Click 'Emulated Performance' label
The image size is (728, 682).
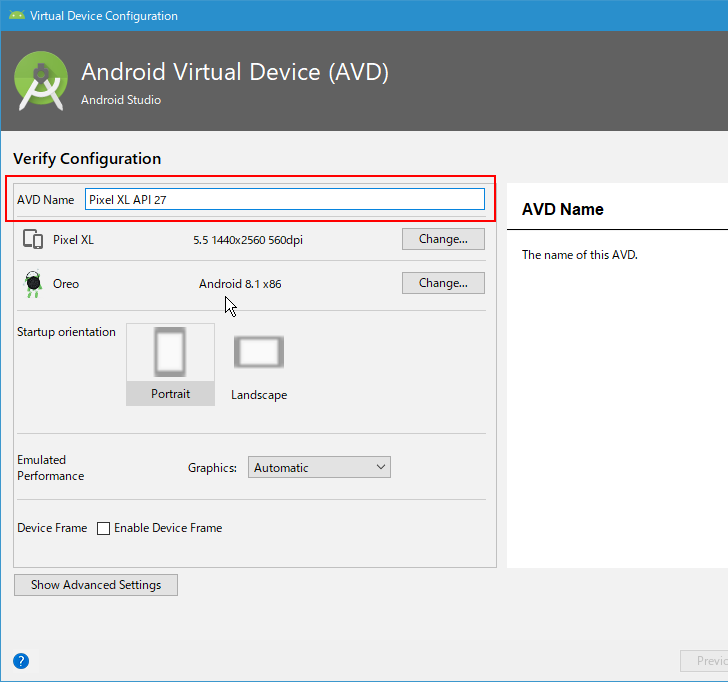(51, 468)
